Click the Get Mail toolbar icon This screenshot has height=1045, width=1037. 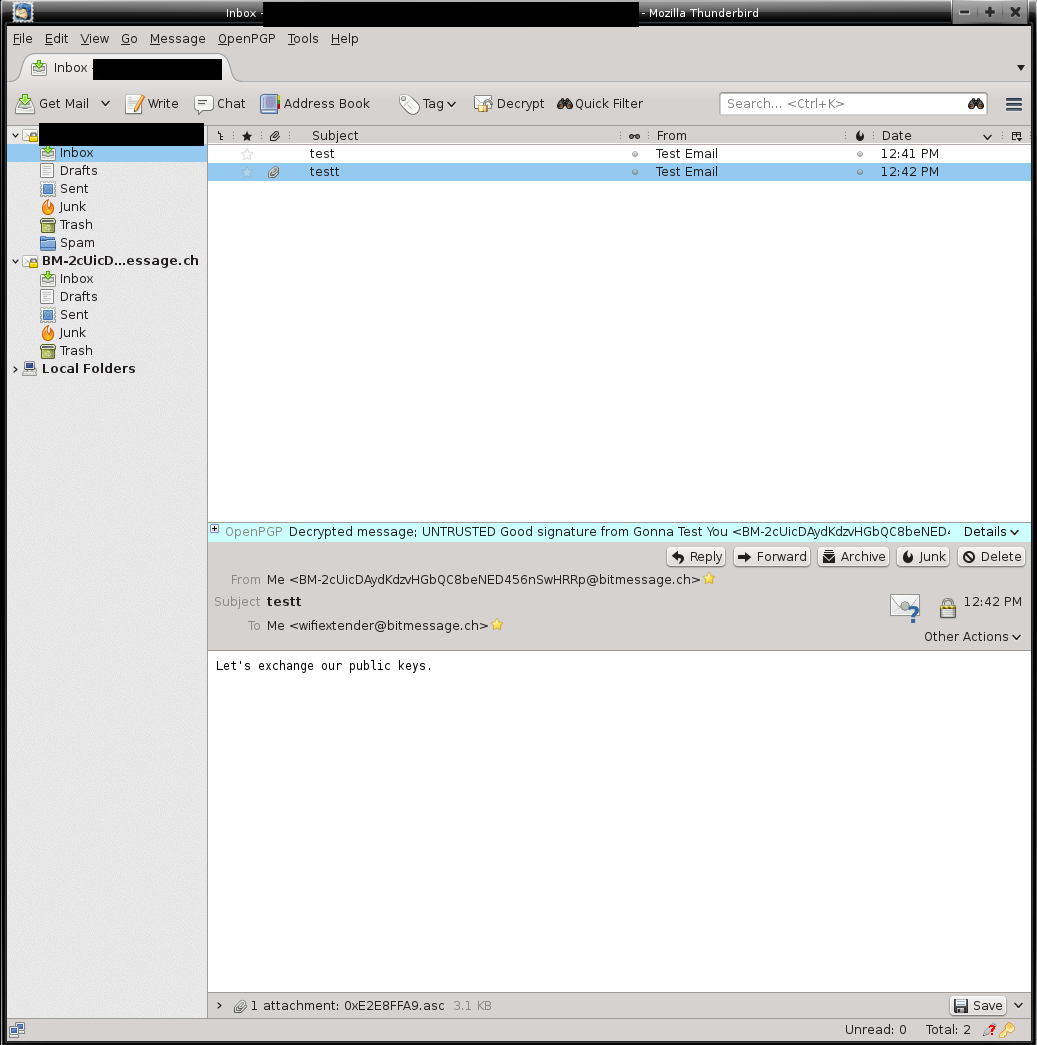[25, 103]
